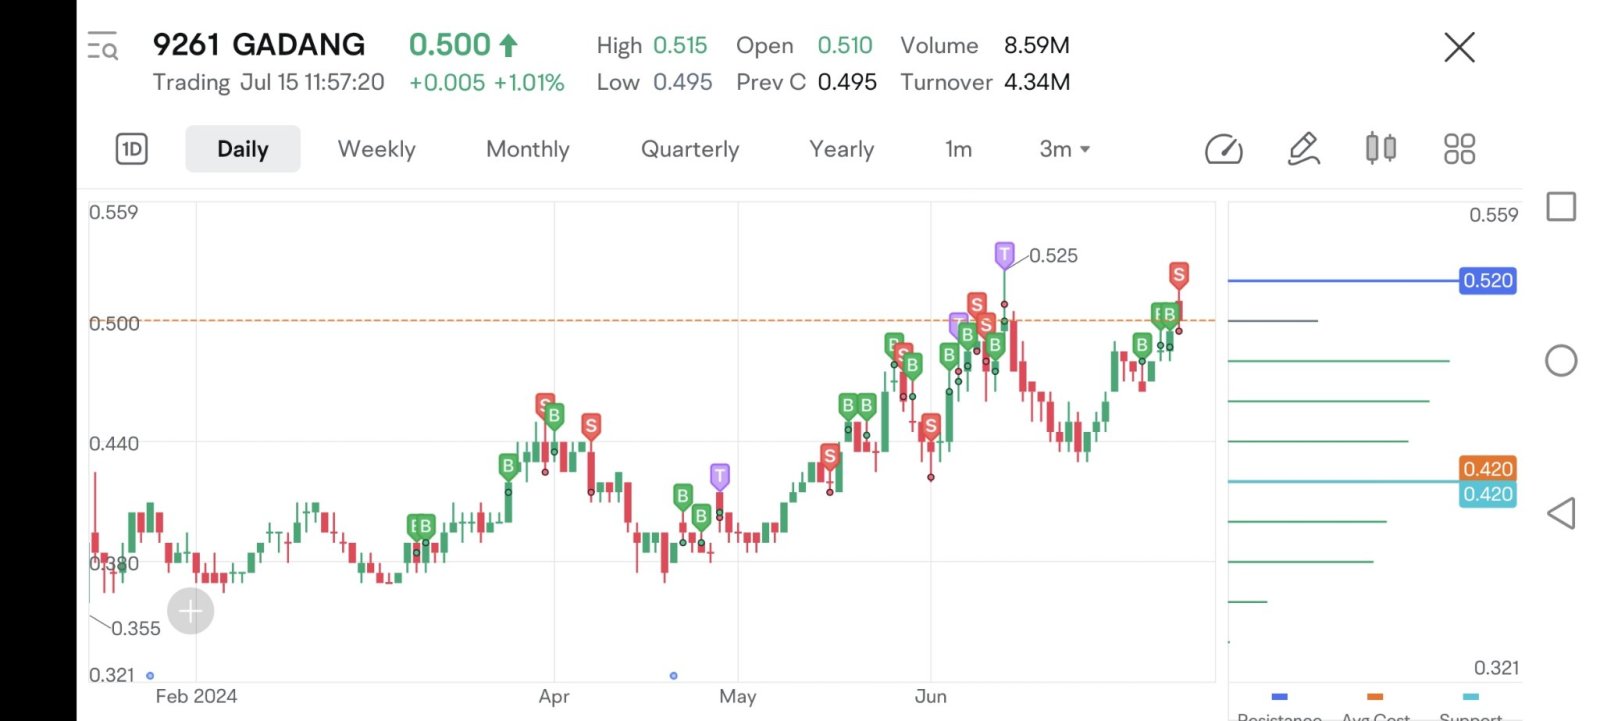The width and height of the screenshot is (1600, 721).
Task: Switch to the Yearly timeframe
Action: coord(841,149)
